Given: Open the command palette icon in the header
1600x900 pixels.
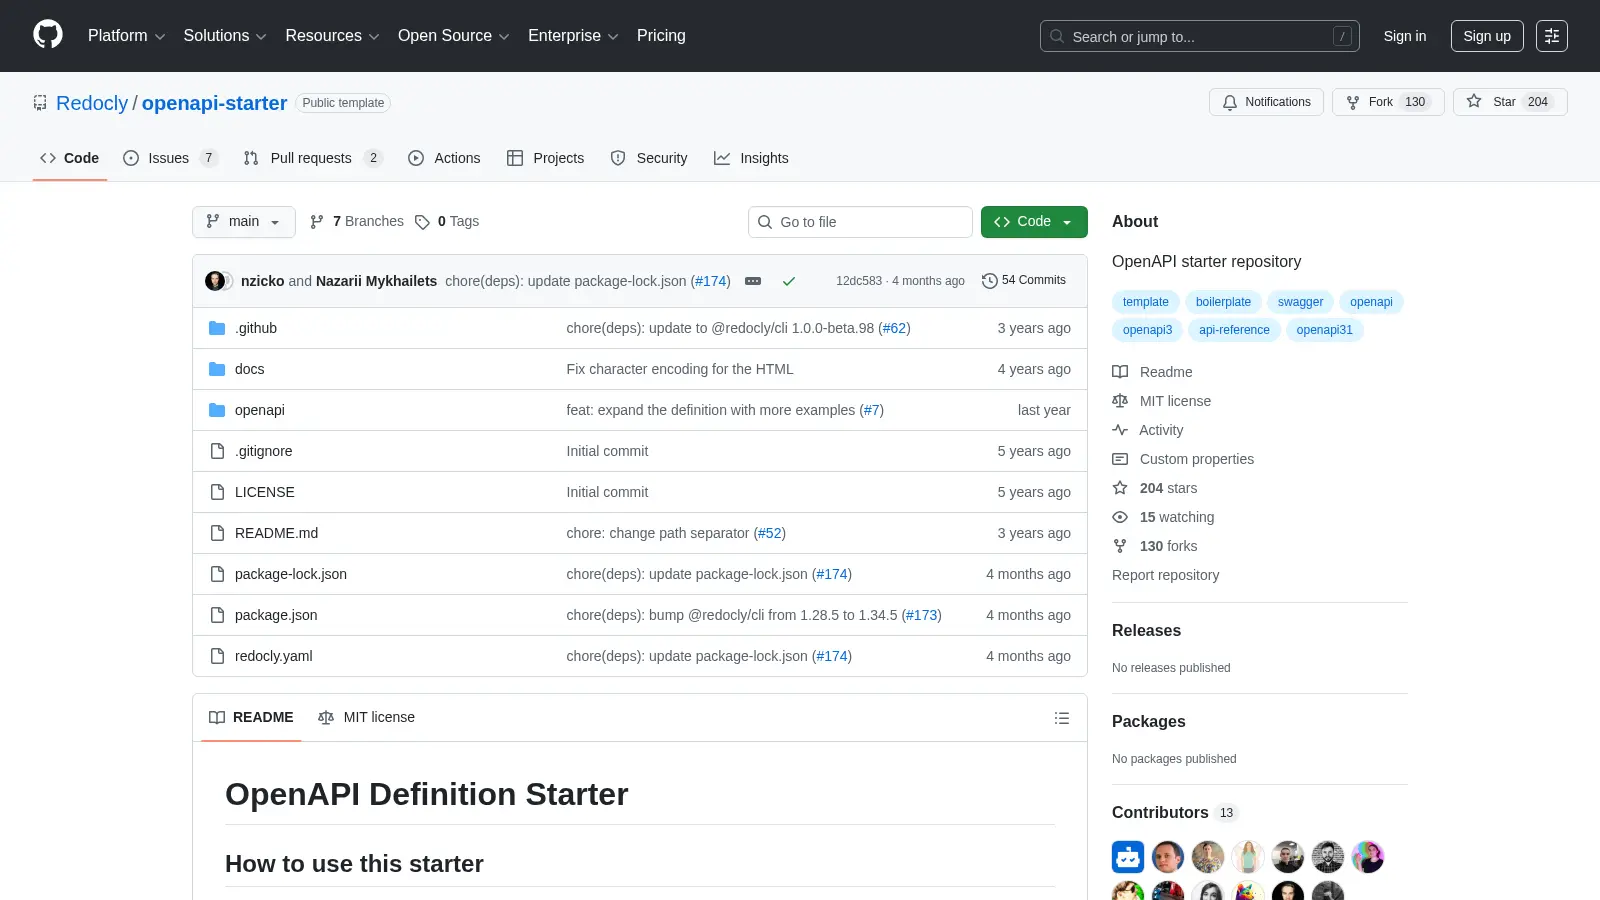Looking at the screenshot, I should [1552, 36].
